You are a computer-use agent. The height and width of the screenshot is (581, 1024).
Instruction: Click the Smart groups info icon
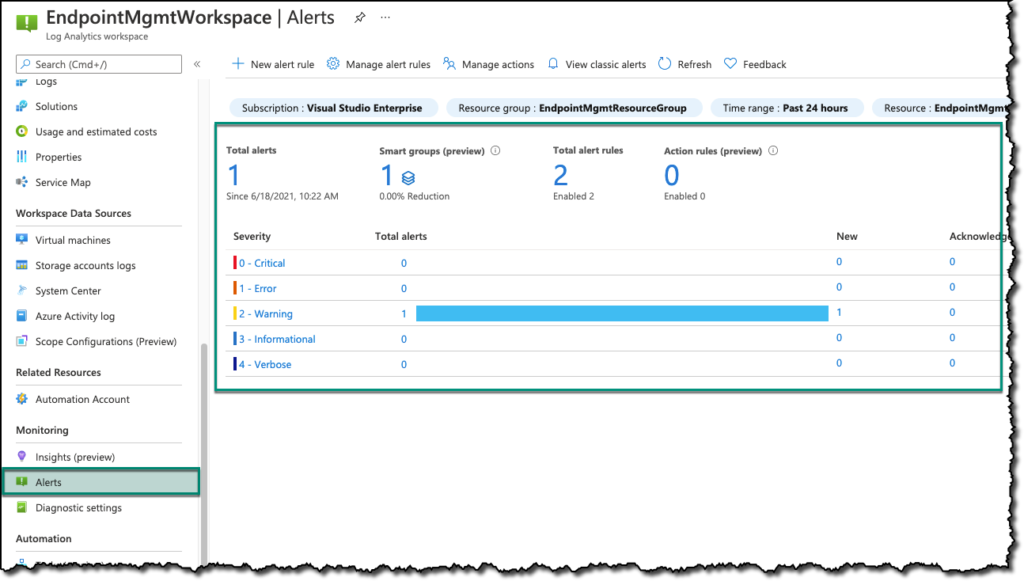click(495, 151)
